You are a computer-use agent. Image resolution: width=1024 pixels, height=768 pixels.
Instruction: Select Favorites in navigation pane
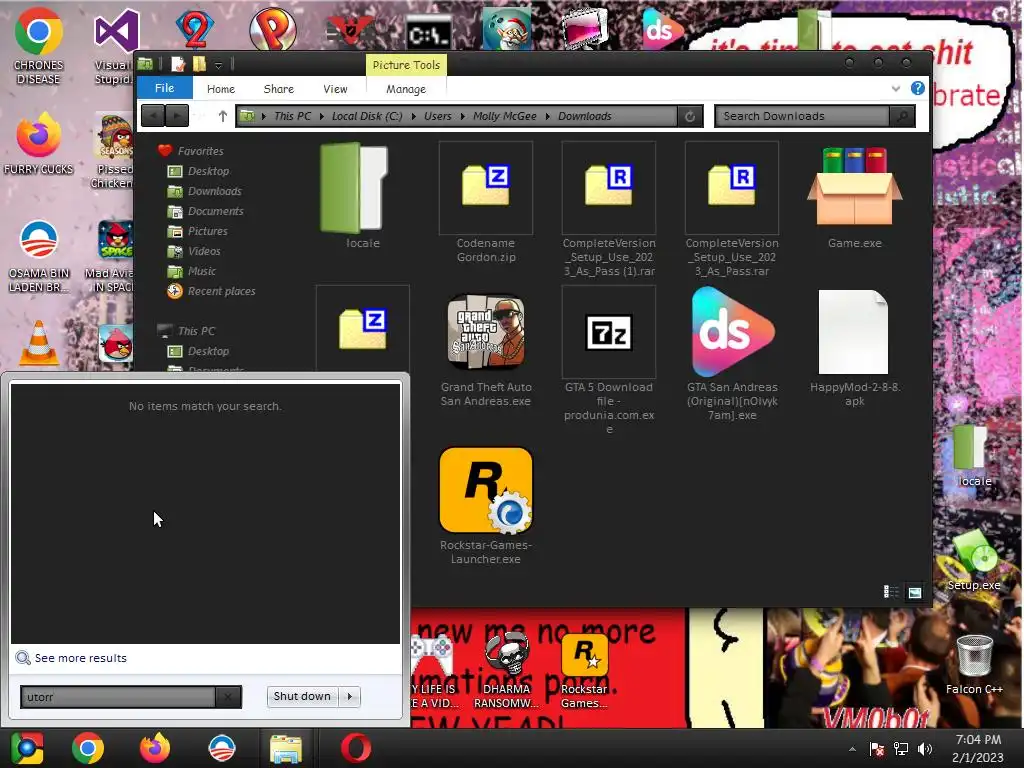pos(200,151)
